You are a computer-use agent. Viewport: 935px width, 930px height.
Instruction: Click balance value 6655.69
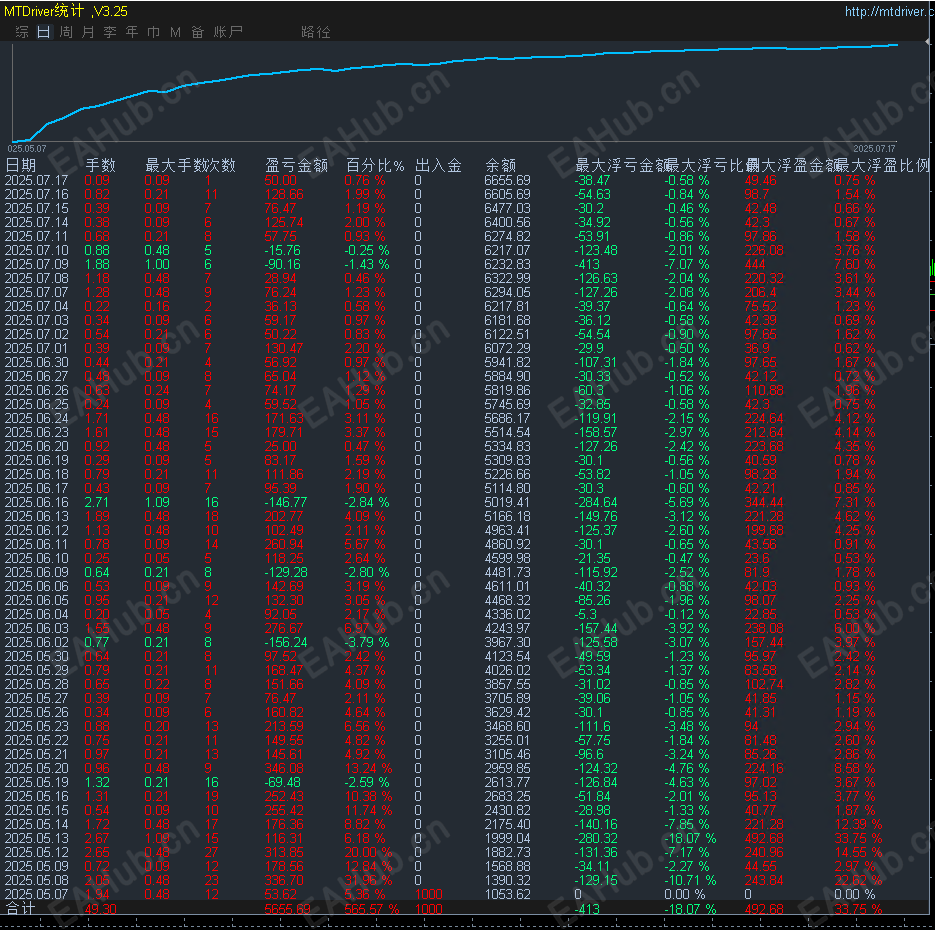coord(507,180)
